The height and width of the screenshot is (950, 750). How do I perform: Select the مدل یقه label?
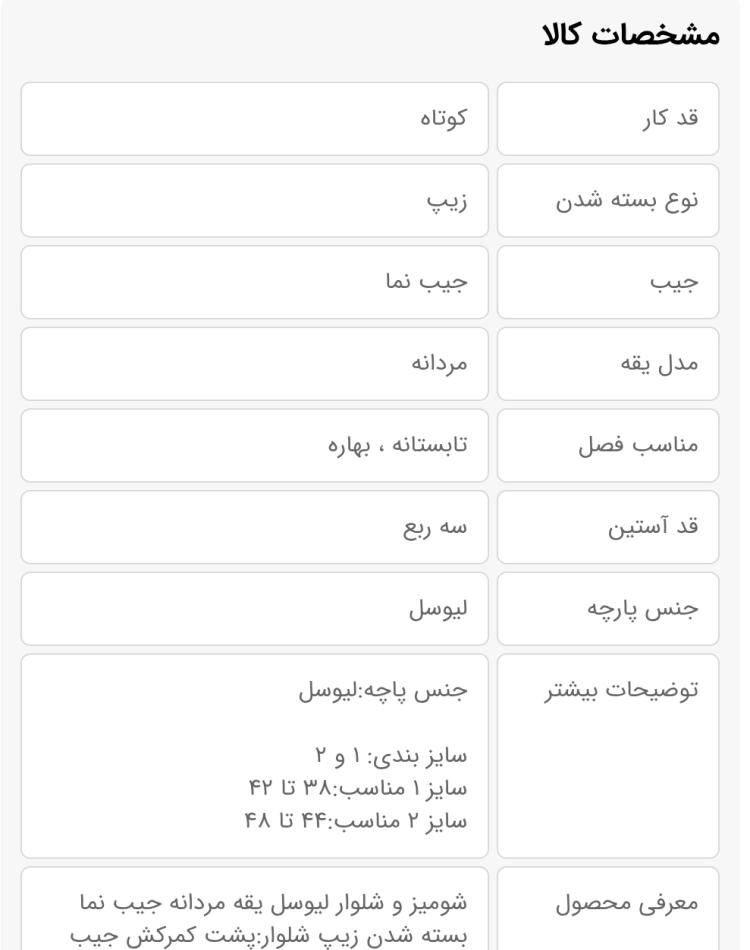pyautogui.click(x=659, y=364)
